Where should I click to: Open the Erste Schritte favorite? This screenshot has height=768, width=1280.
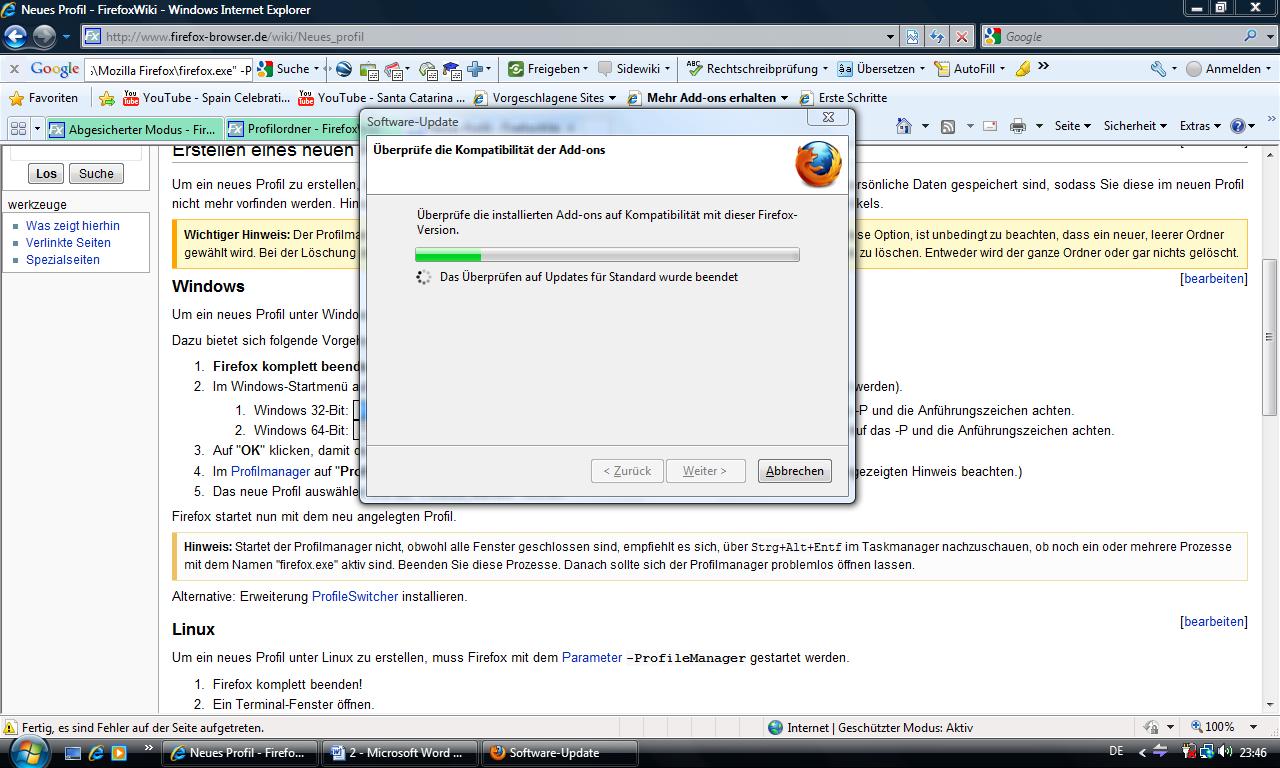(842, 98)
